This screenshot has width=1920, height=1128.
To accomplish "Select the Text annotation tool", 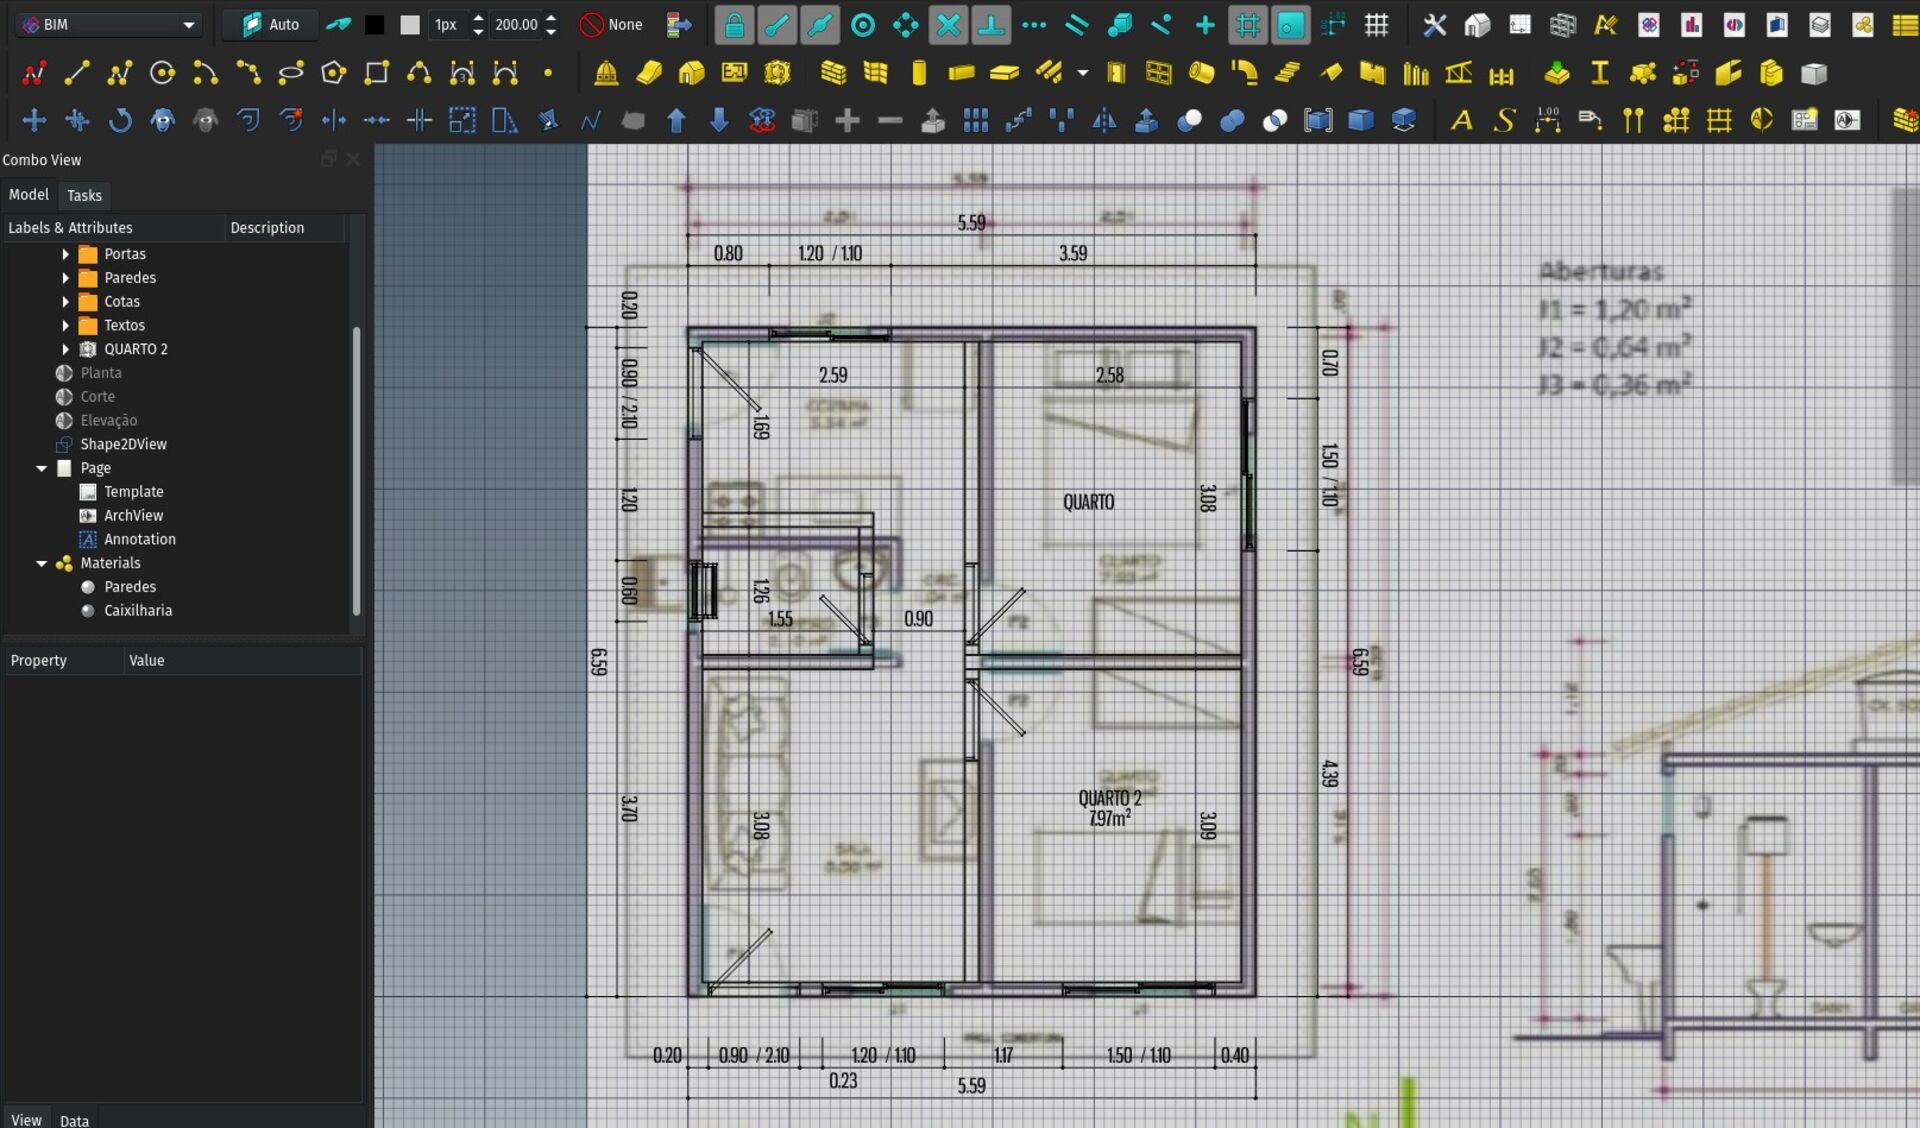I will click(1462, 121).
